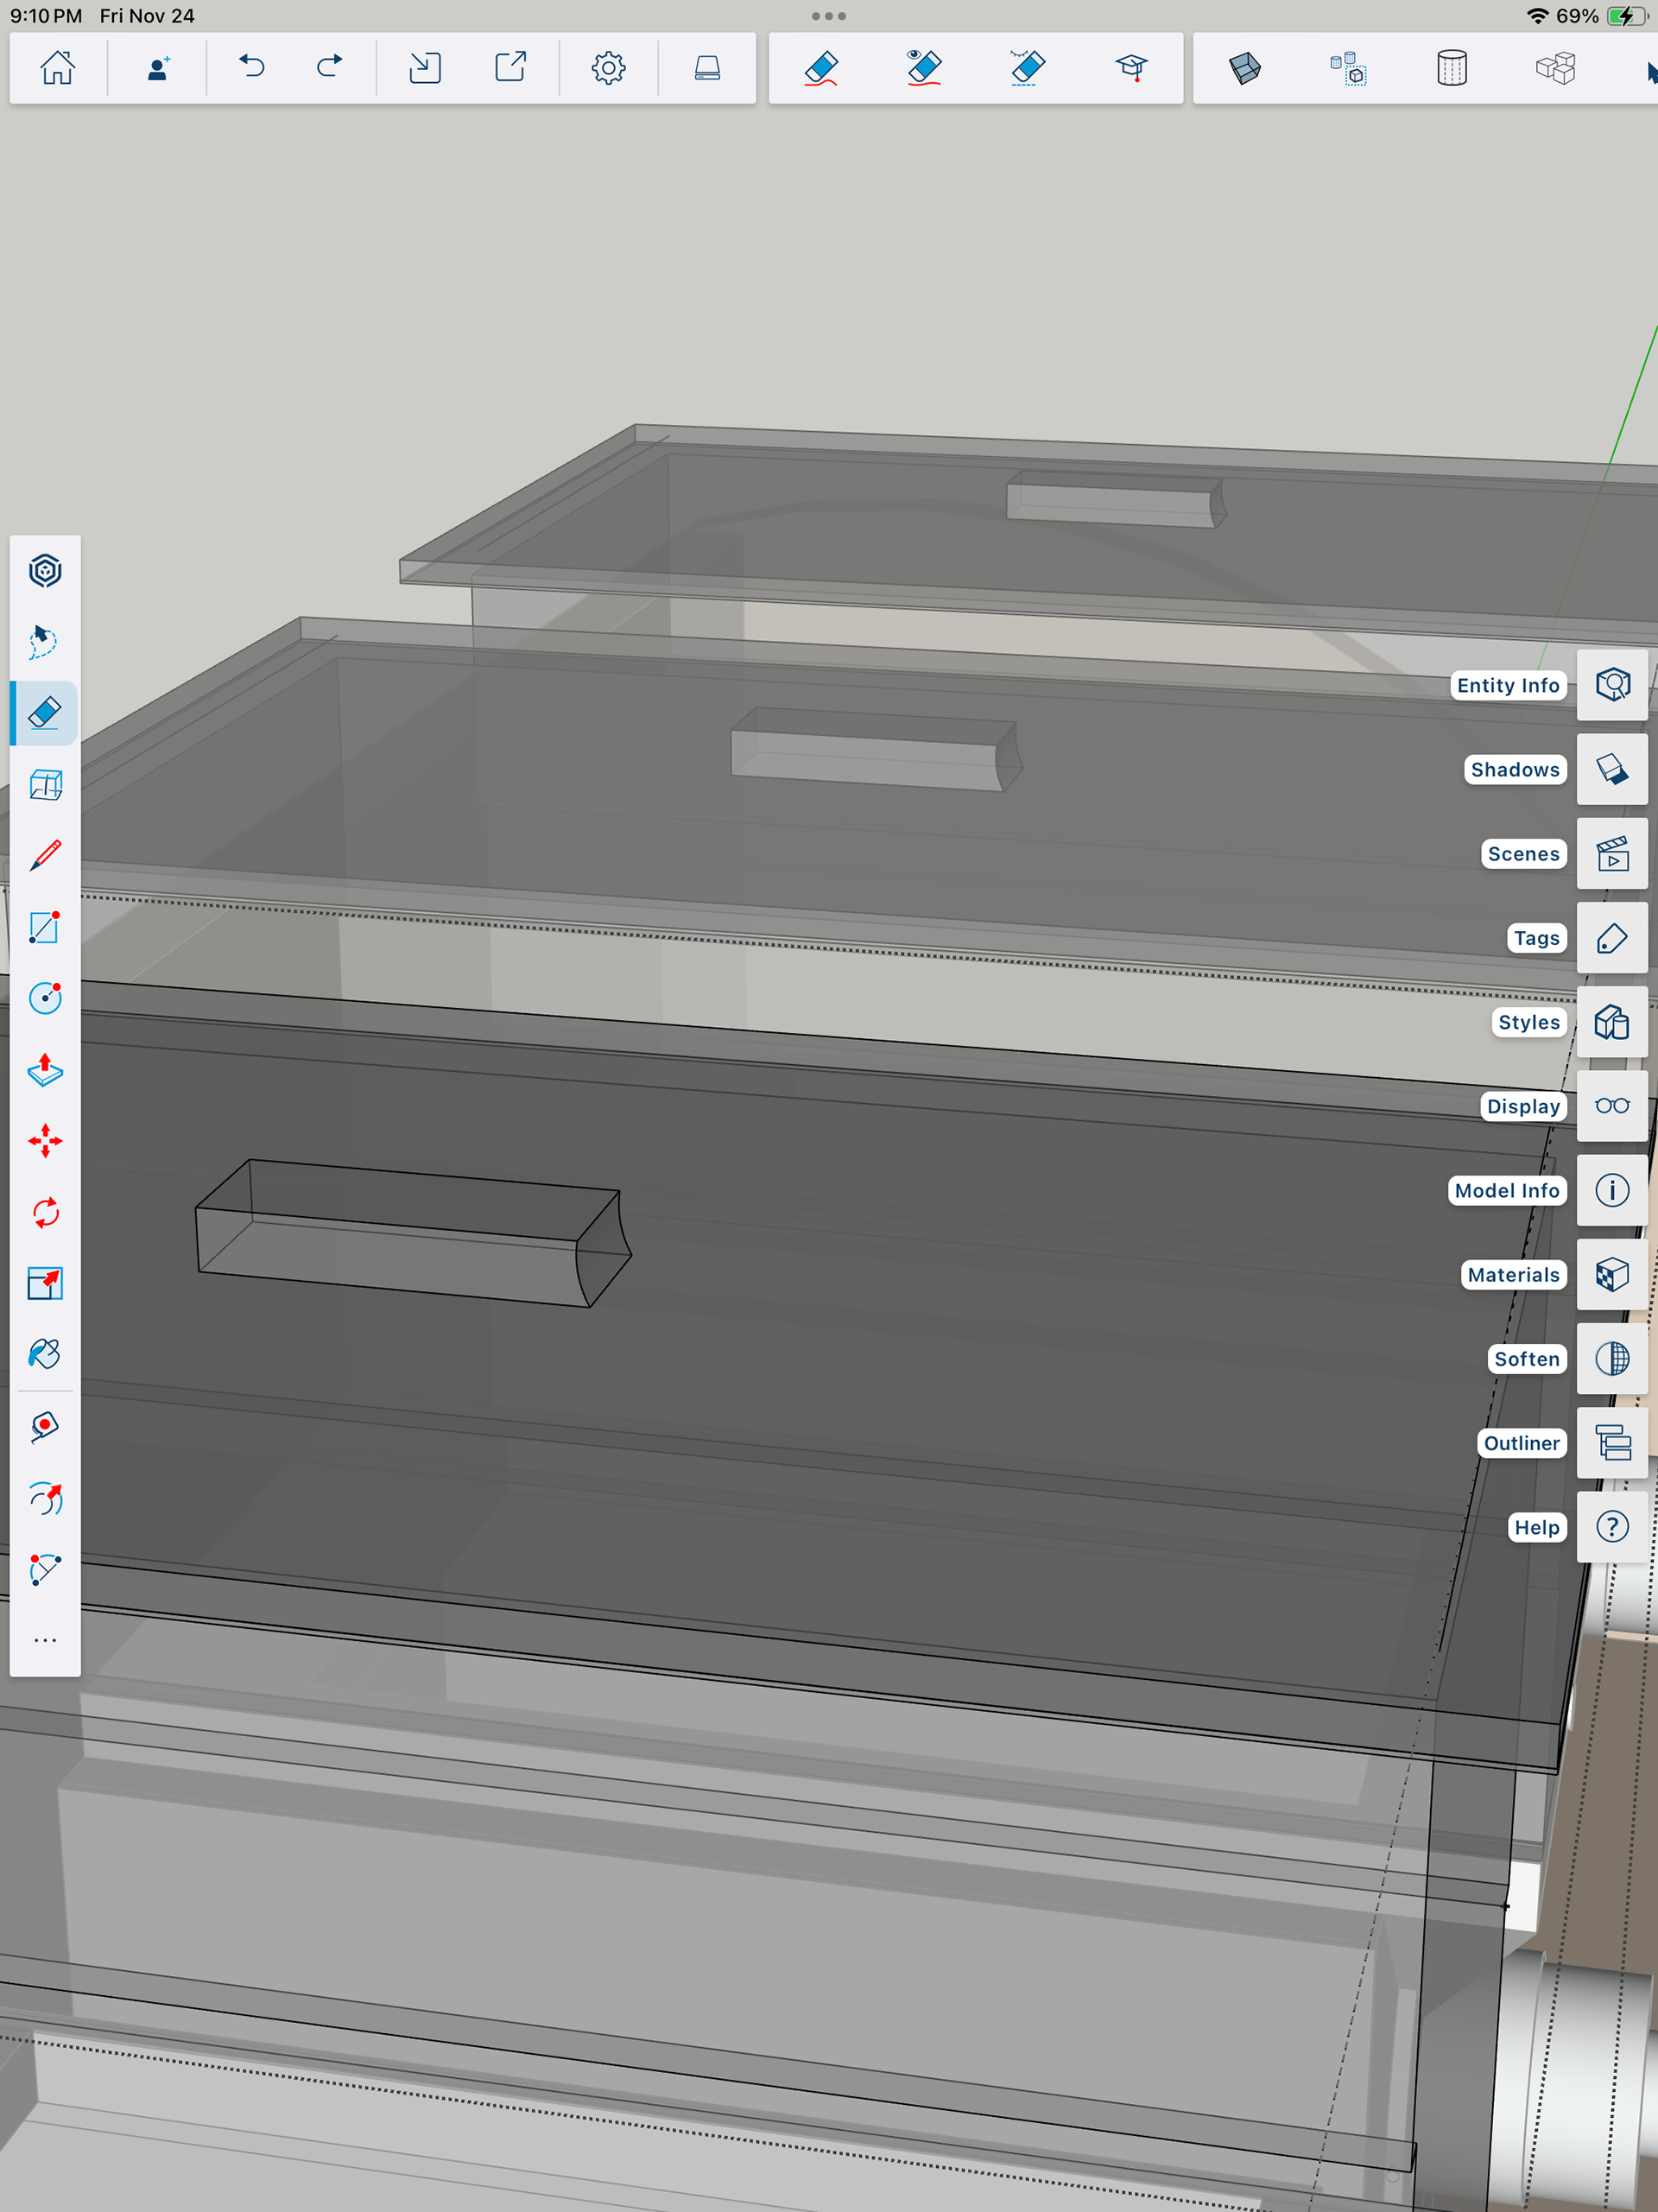Open the Styles panel
This screenshot has height=2212, width=1658.
pyautogui.click(x=1611, y=1022)
